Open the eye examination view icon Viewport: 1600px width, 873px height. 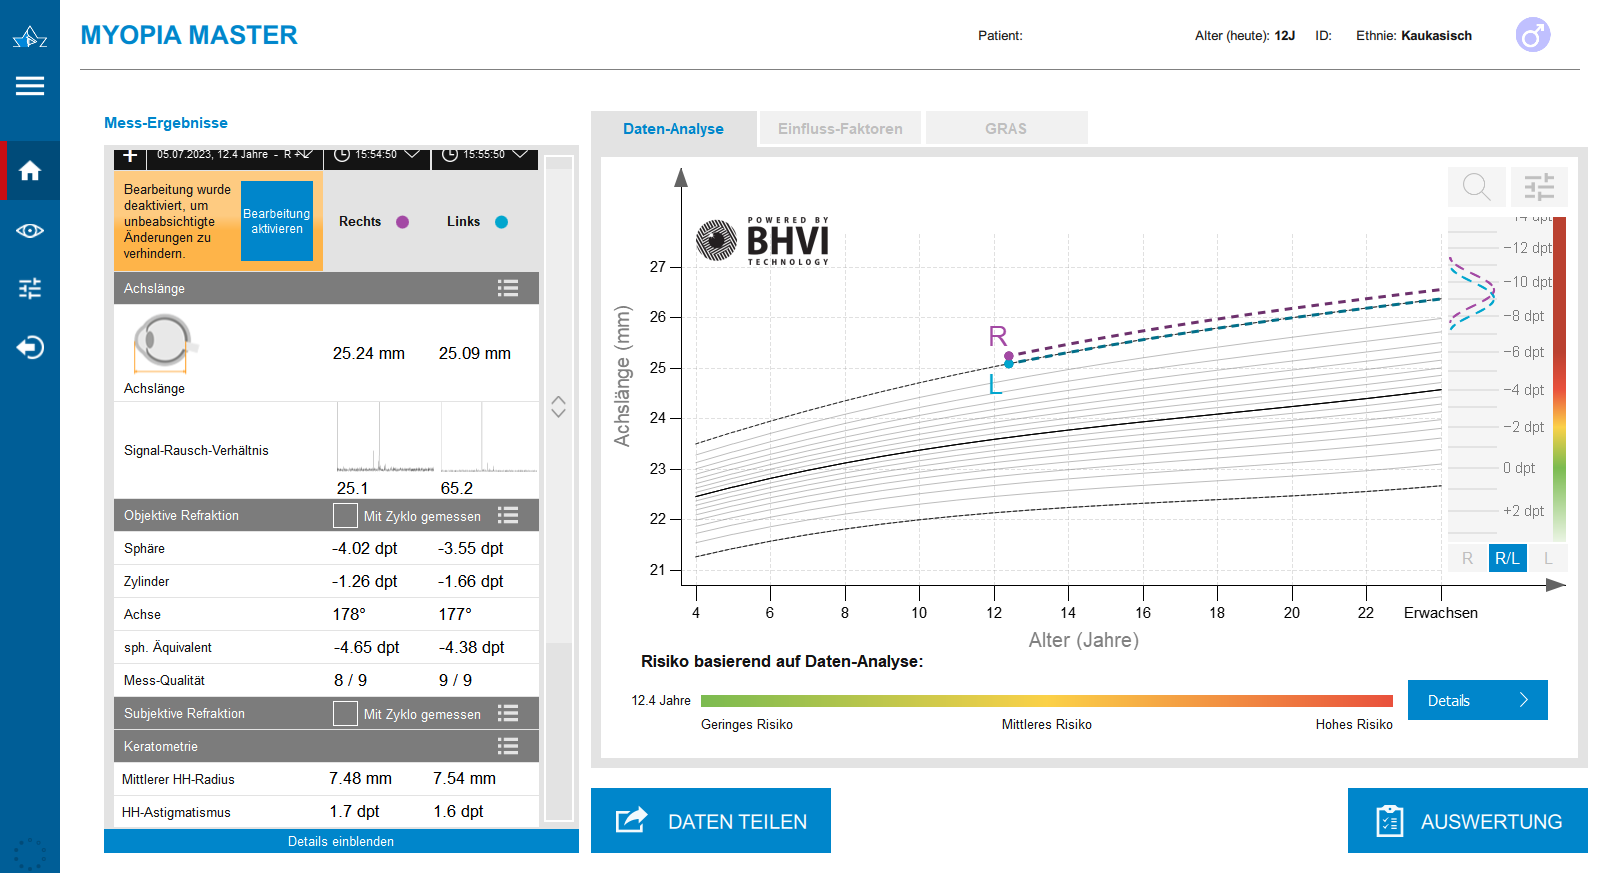30,231
